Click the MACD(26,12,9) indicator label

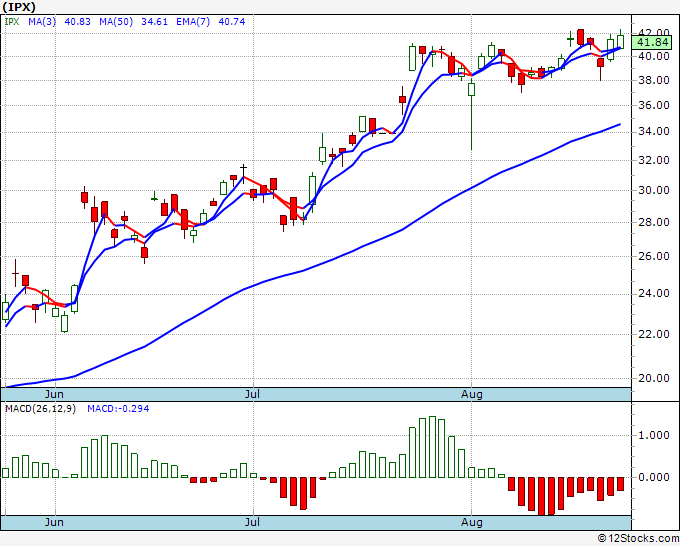40,409
